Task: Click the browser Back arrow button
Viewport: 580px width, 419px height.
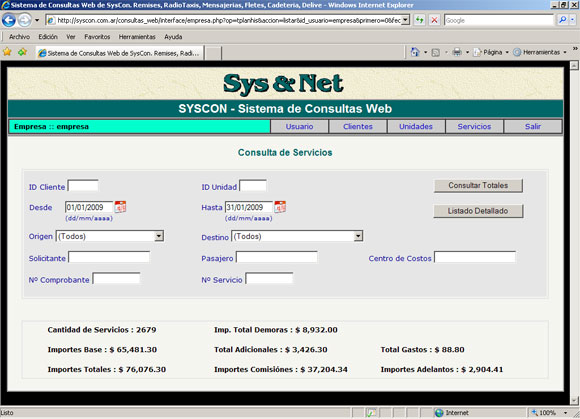Action: click(x=9, y=20)
